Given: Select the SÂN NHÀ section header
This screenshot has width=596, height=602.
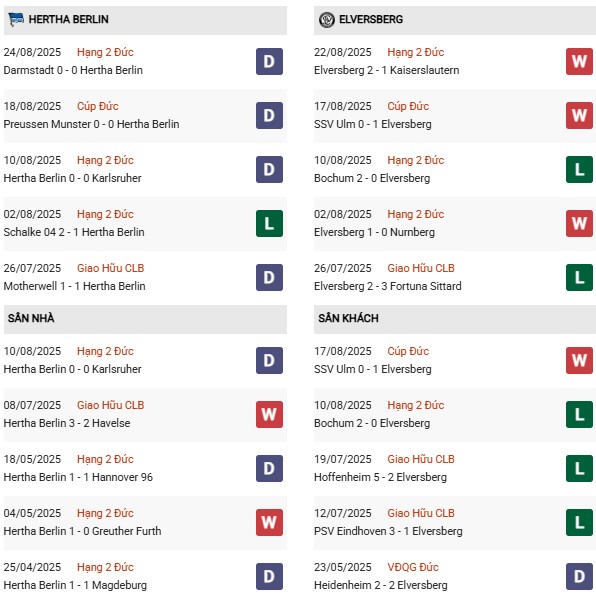Looking at the screenshot, I should click(x=145, y=319).
